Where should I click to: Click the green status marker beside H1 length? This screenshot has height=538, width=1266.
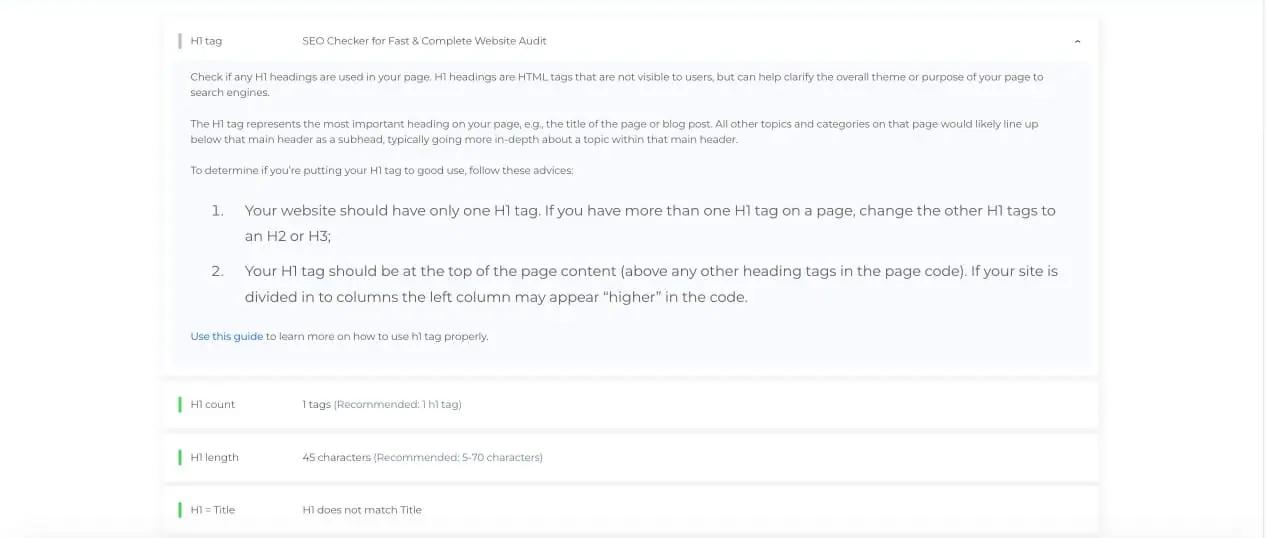[180, 457]
